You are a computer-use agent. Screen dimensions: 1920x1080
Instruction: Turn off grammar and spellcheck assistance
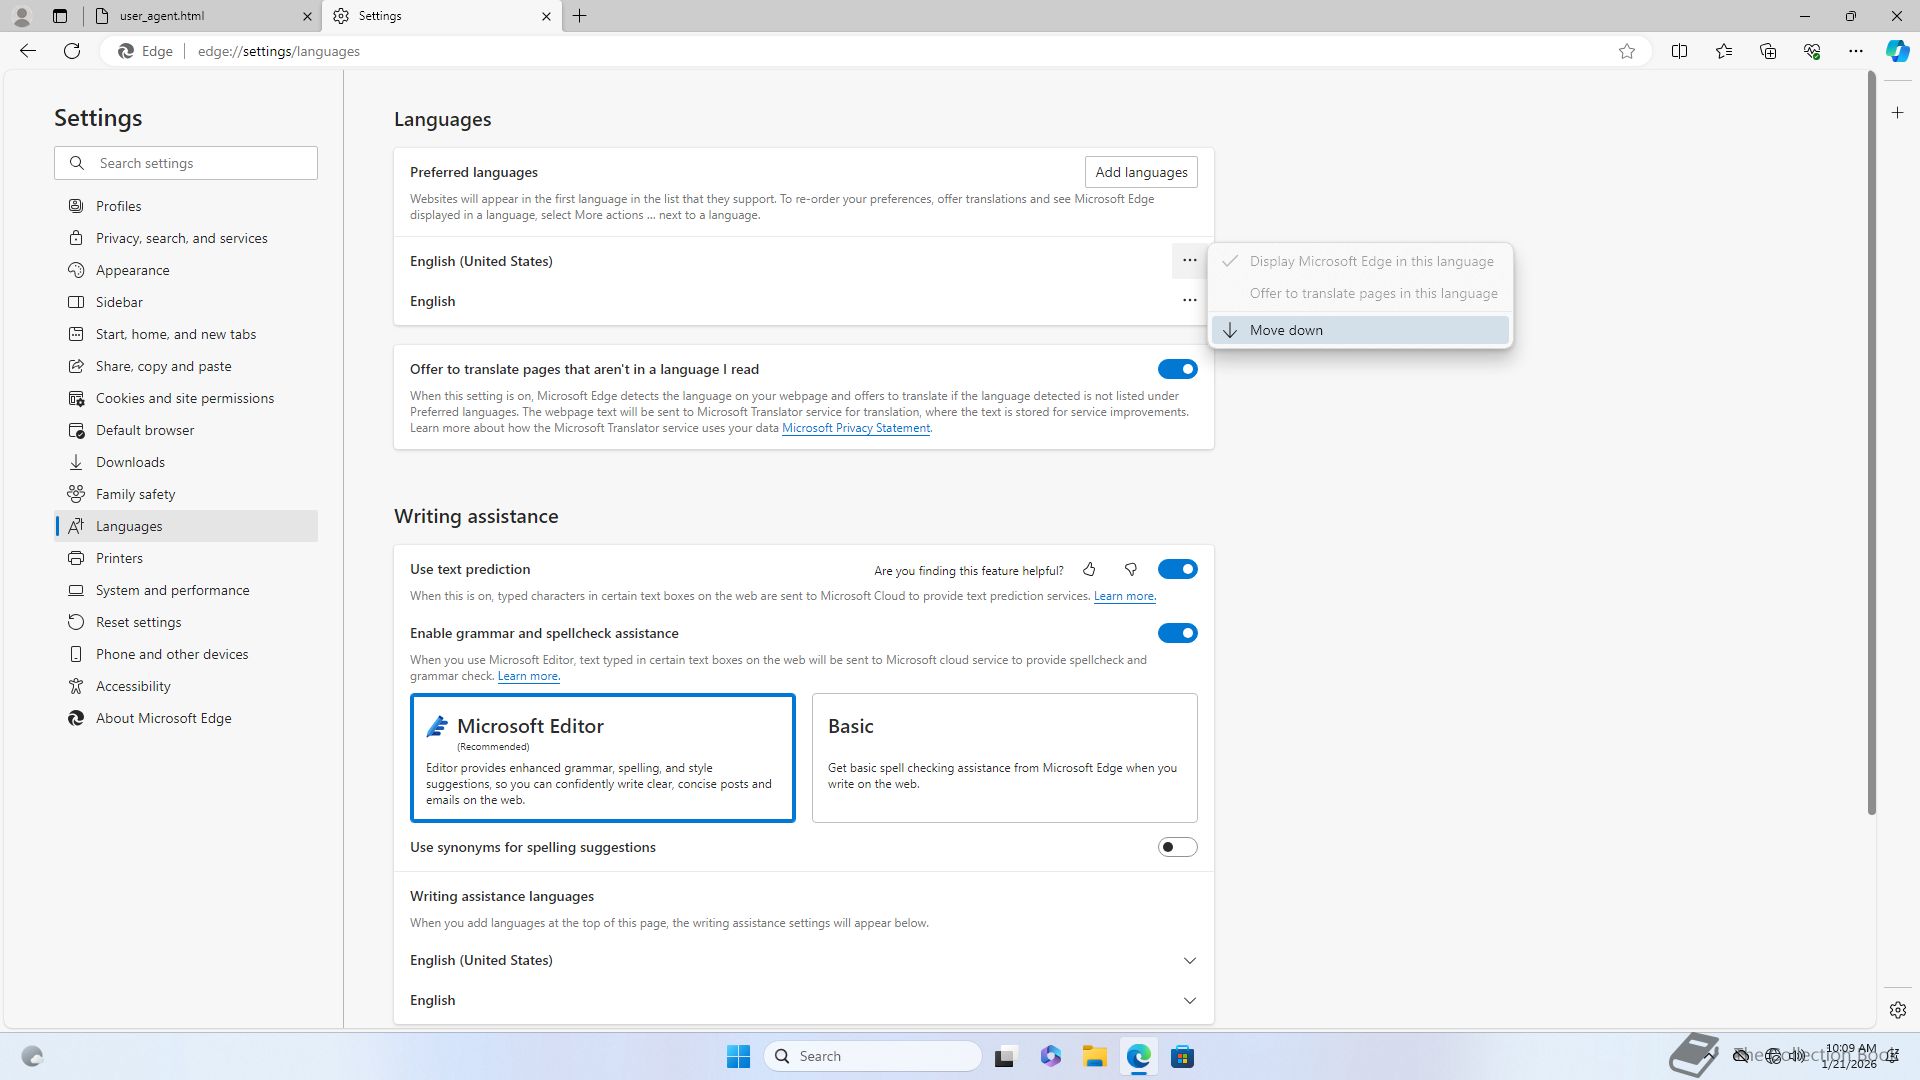[1177, 634]
